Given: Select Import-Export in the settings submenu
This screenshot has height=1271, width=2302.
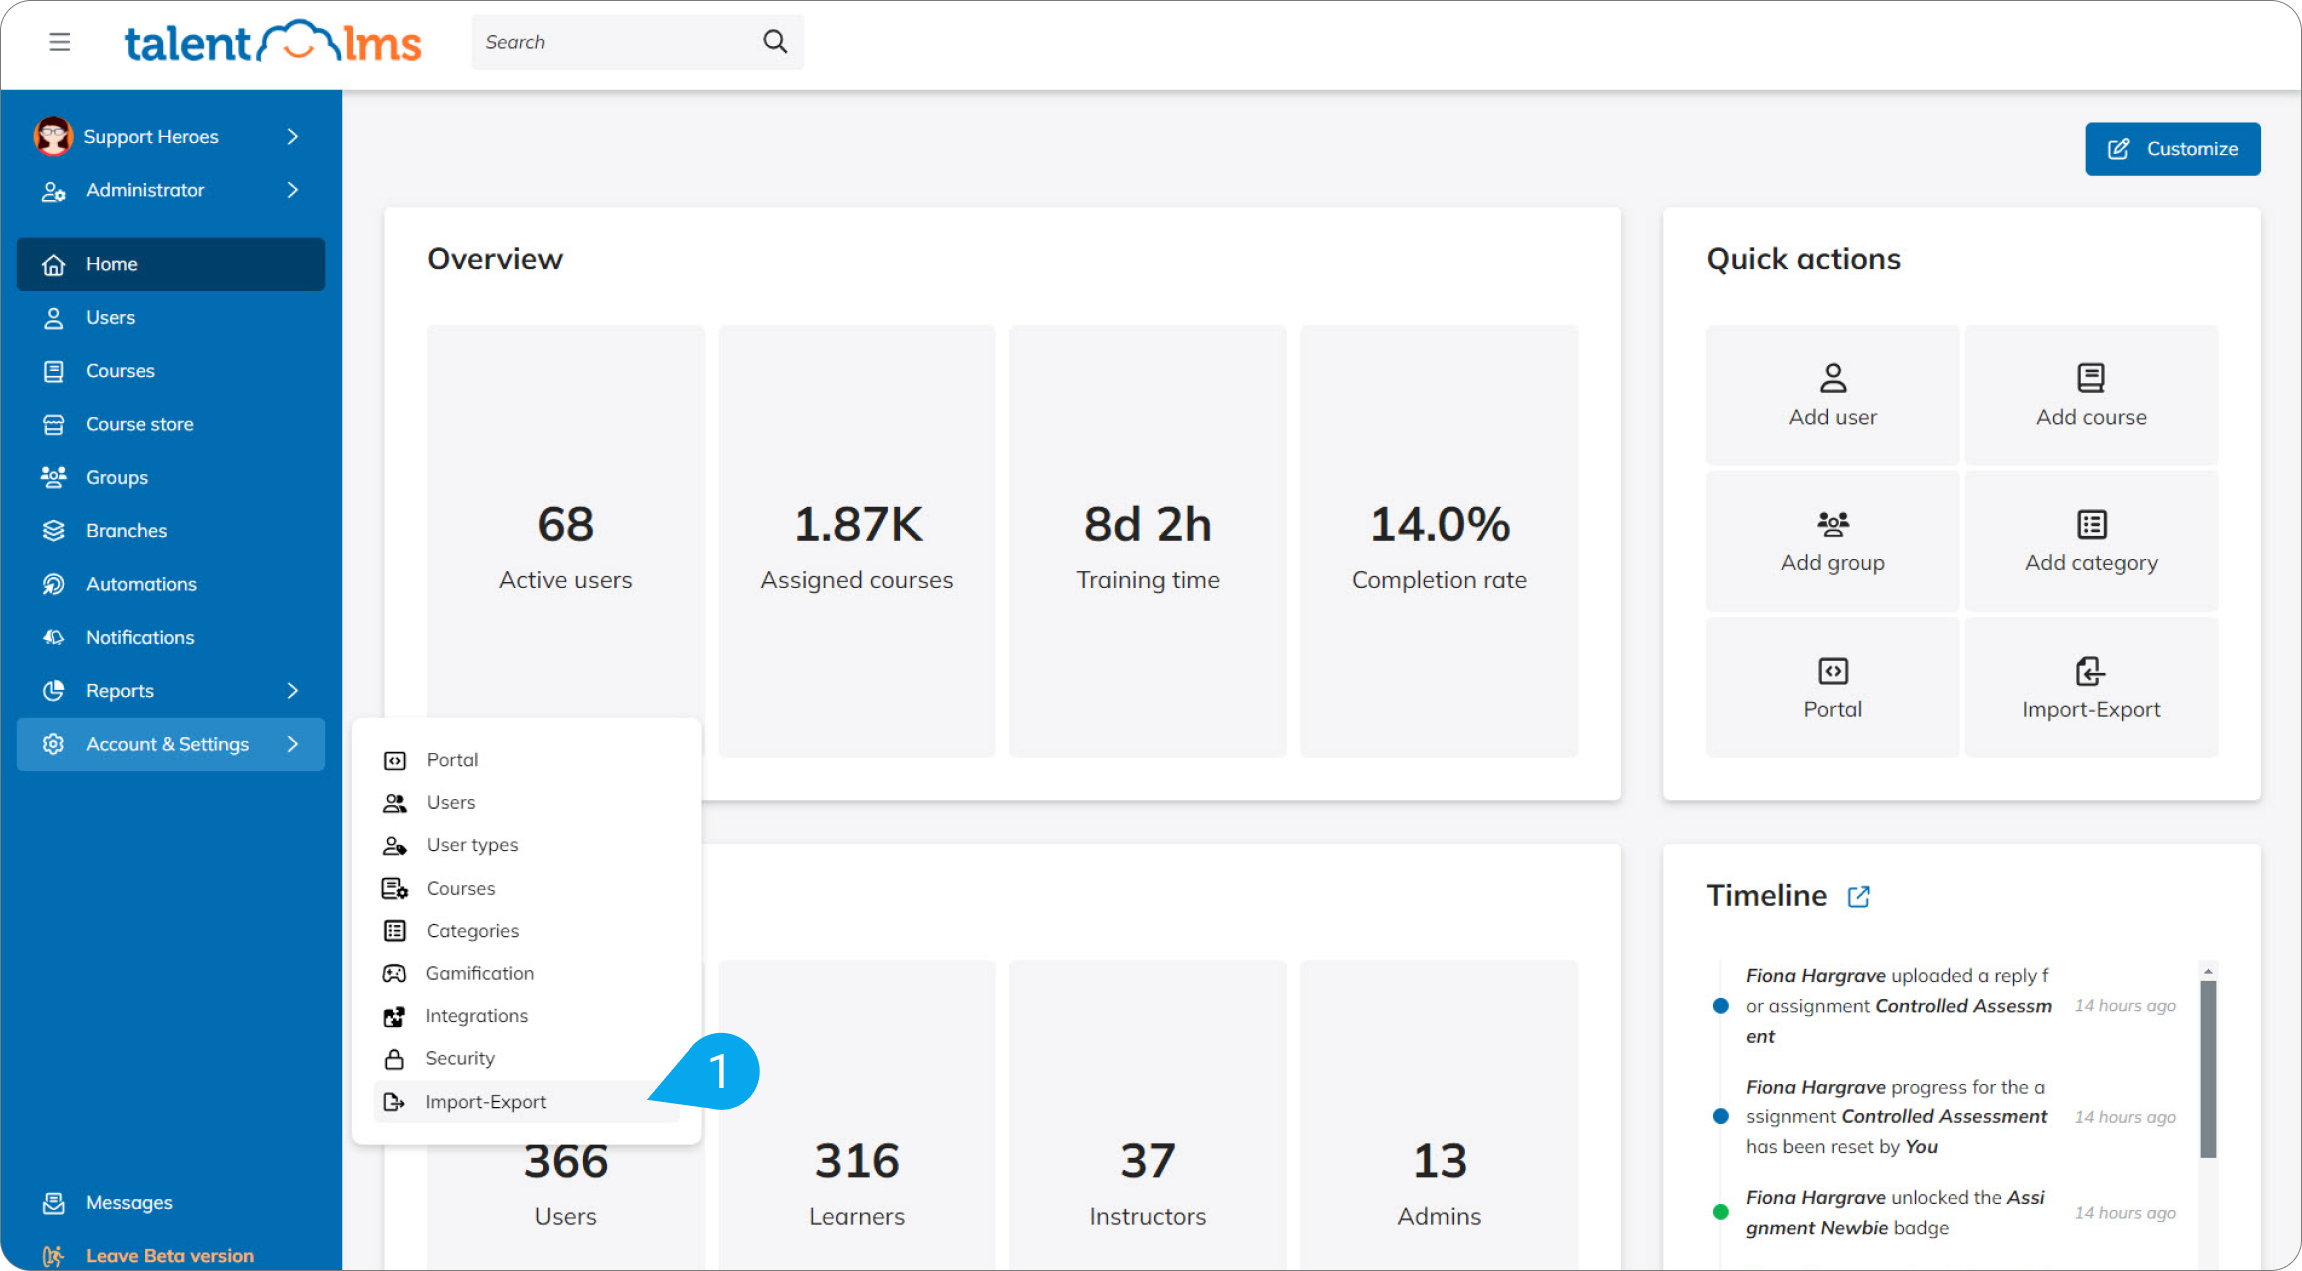Looking at the screenshot, I should (x=527, y=1102).
